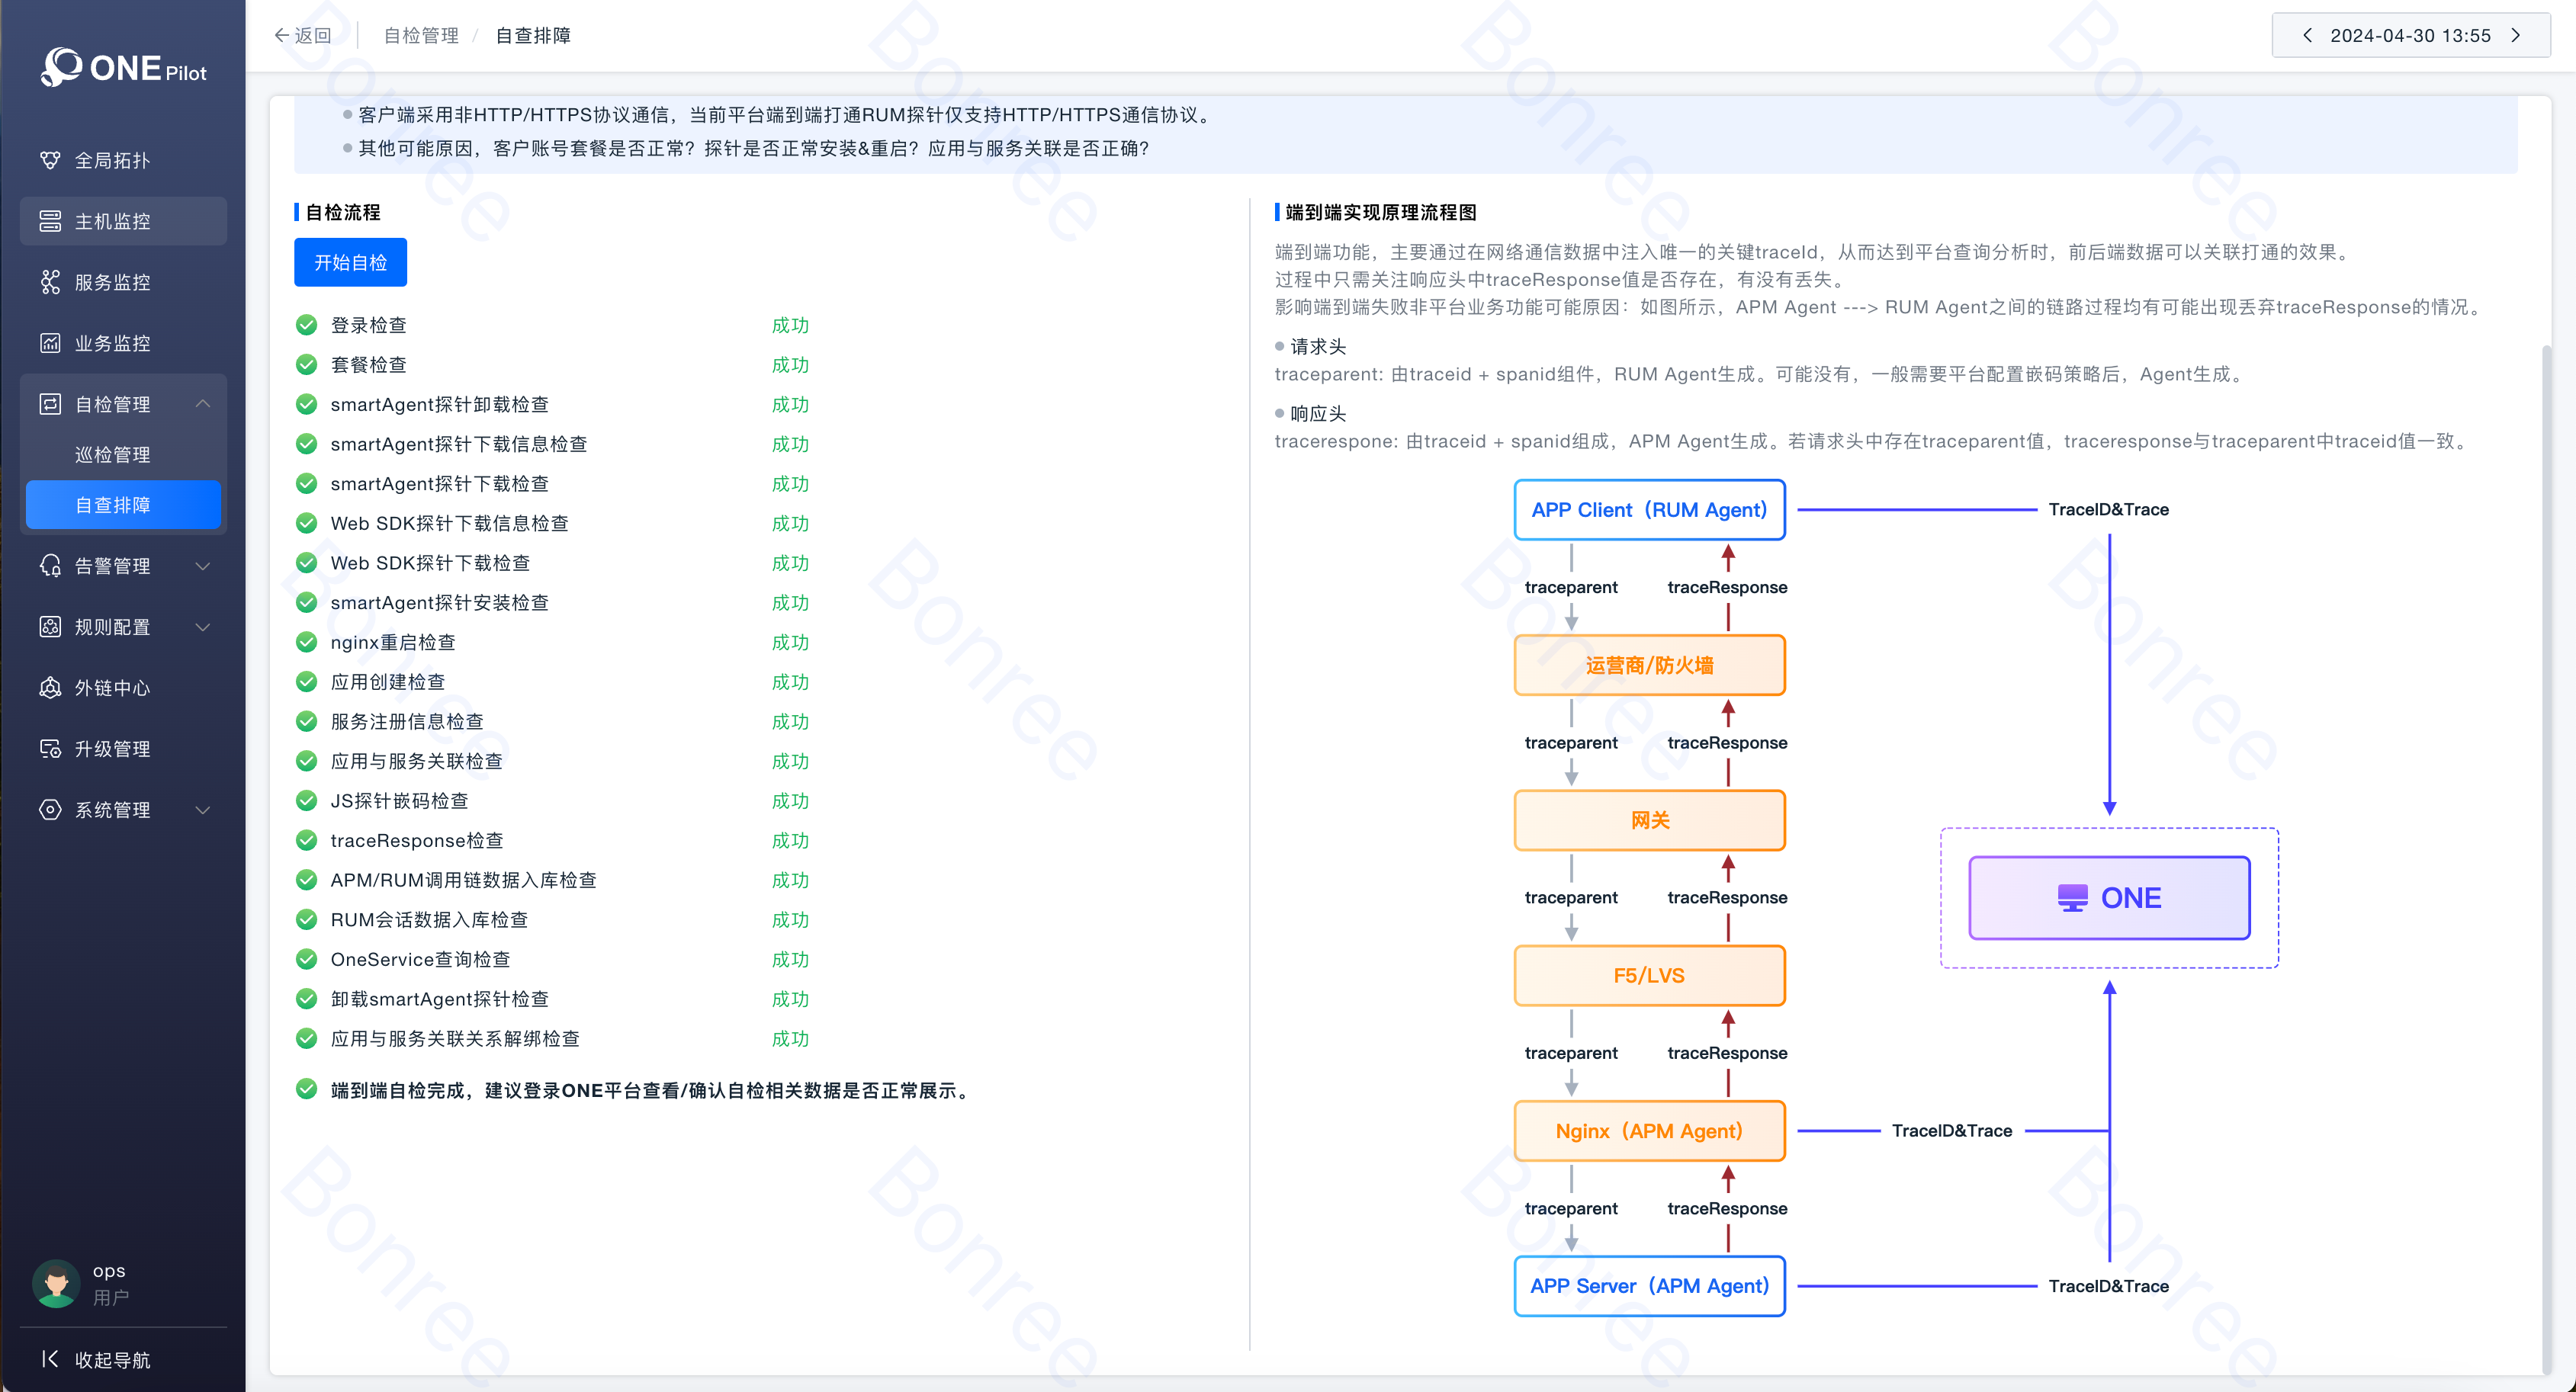2576x1392 pixels.
Task: Click the 服务监控 nodes icon
Action: pos(50,282)
